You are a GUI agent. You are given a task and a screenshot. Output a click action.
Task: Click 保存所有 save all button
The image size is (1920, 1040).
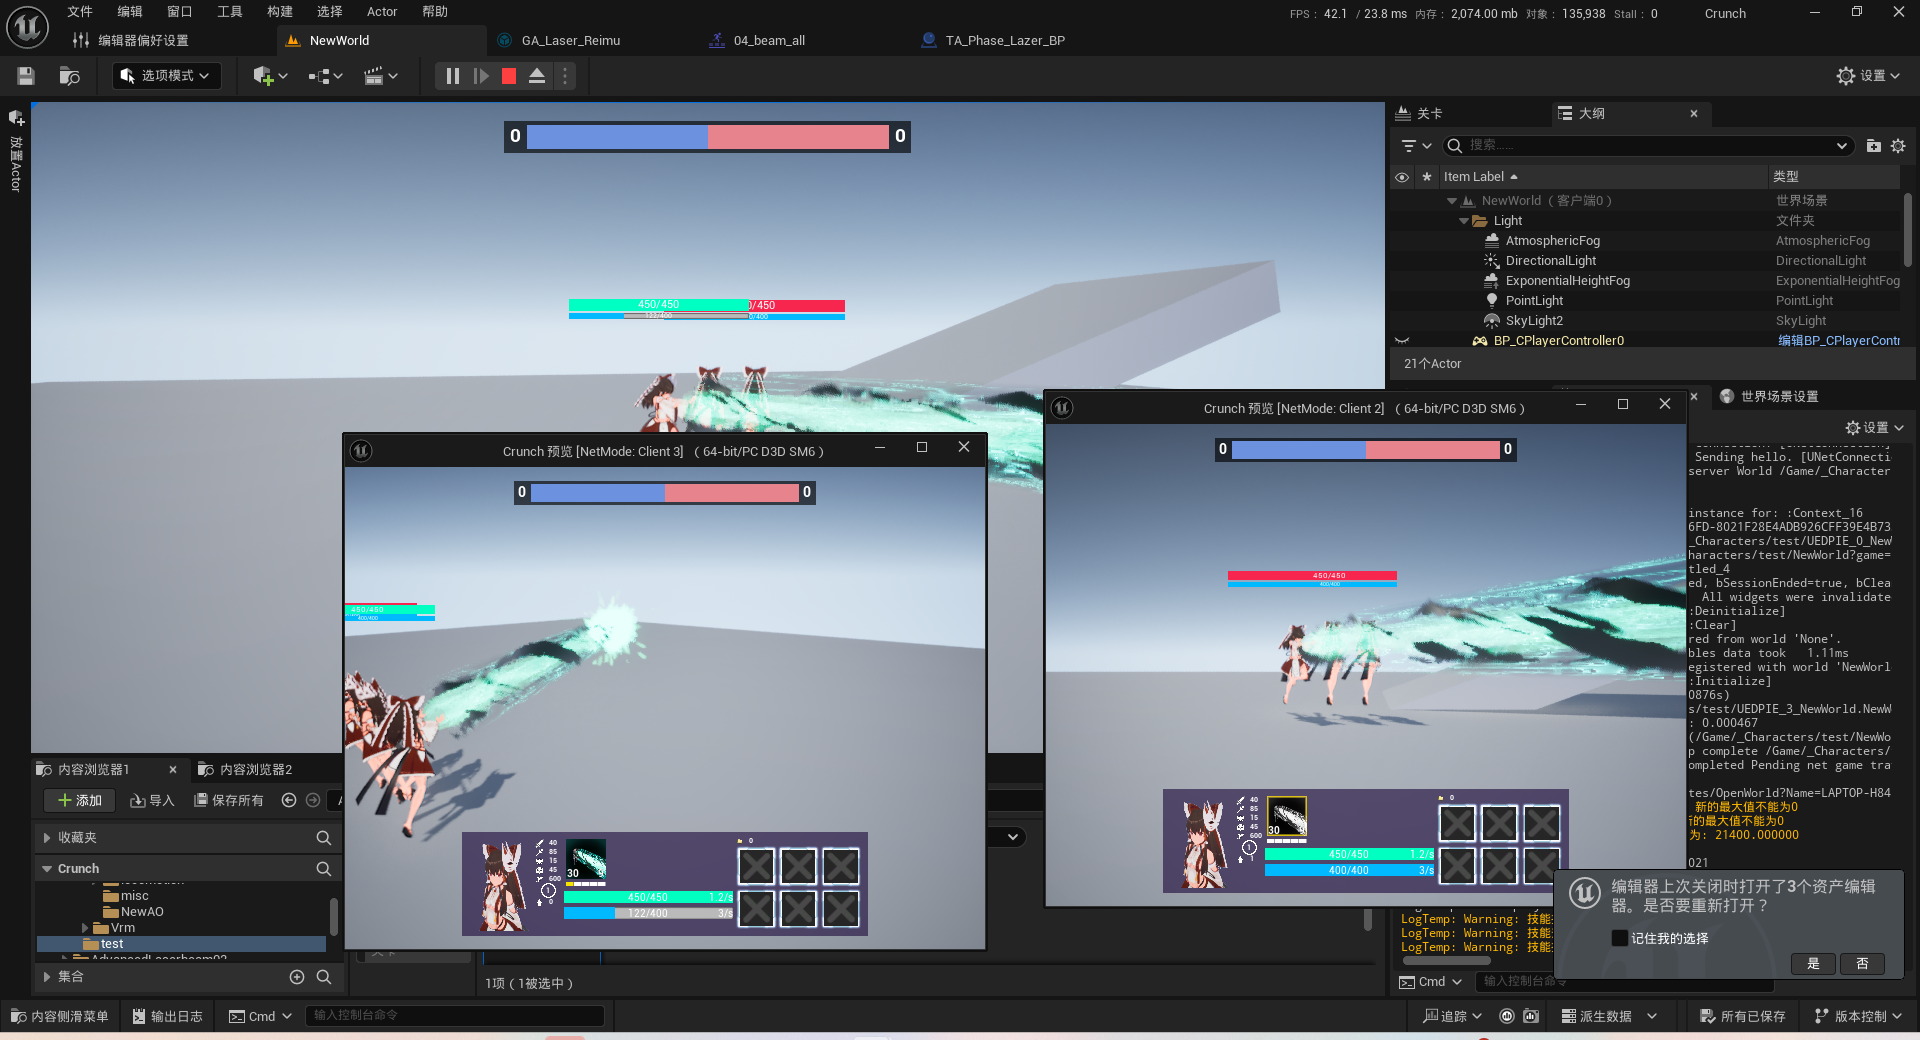pyautogui.click(x=229, y=801)
